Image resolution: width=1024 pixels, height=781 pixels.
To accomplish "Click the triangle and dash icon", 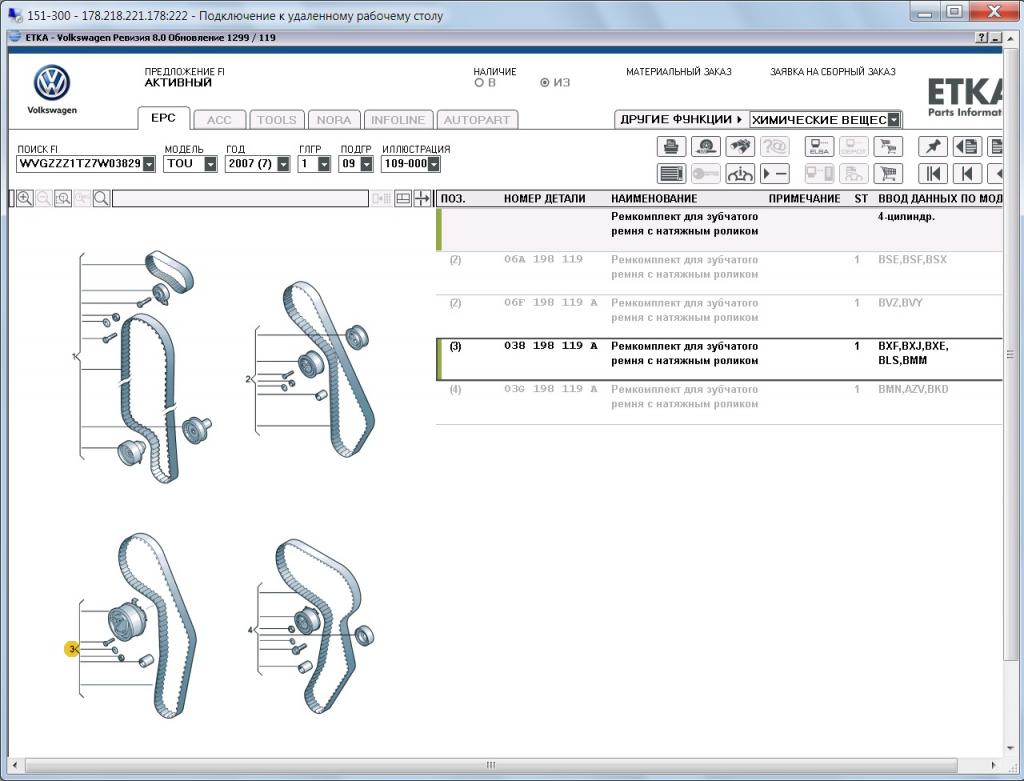I will click(x=775, y=174).
